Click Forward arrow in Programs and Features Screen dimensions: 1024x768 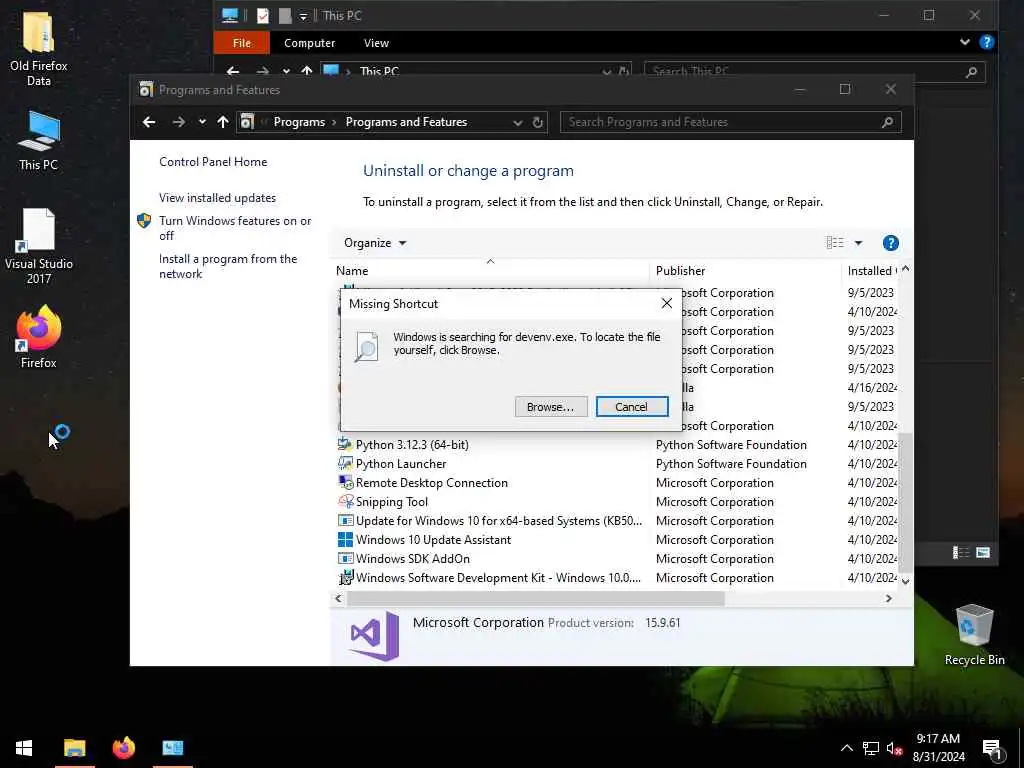click(x=178, y=121)
